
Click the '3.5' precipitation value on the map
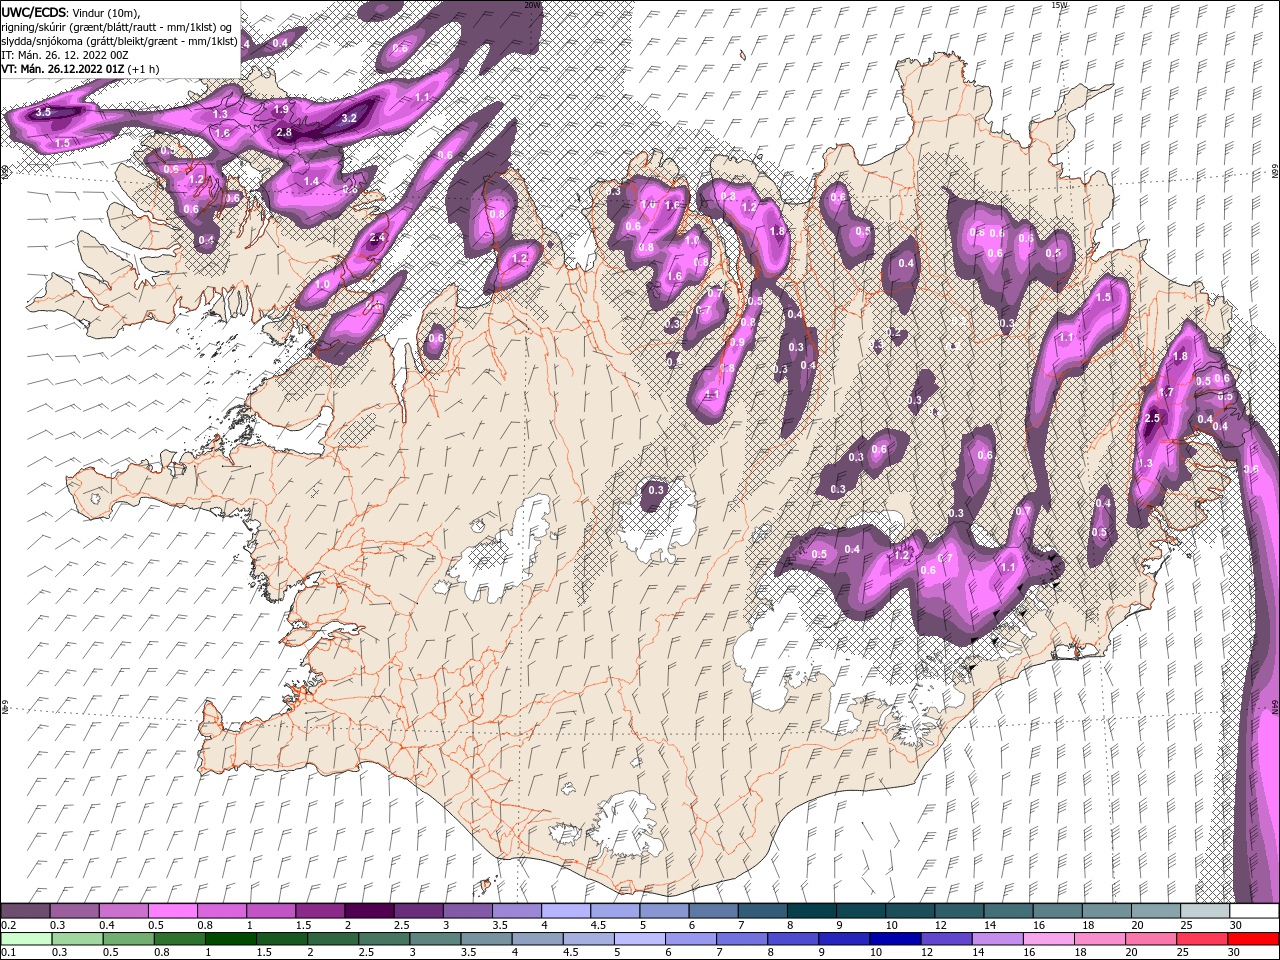point(43,113)
